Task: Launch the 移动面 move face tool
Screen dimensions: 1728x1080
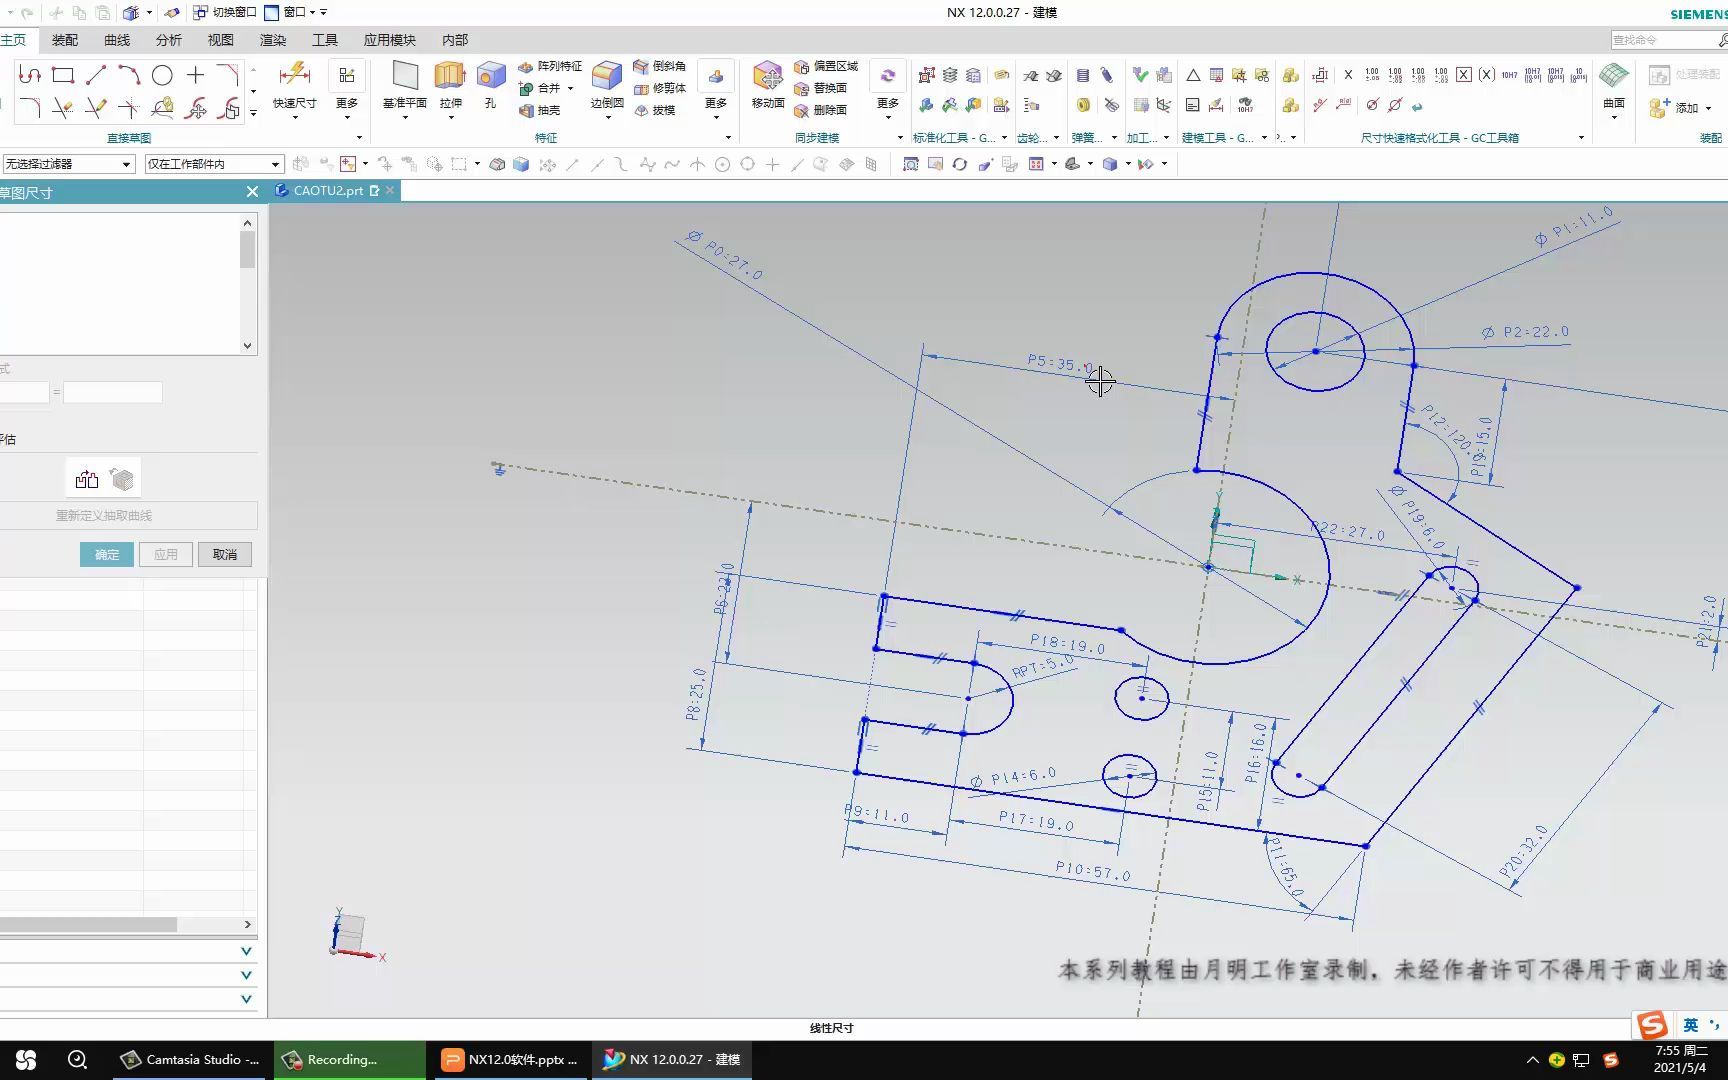Action: pos(768,77)
